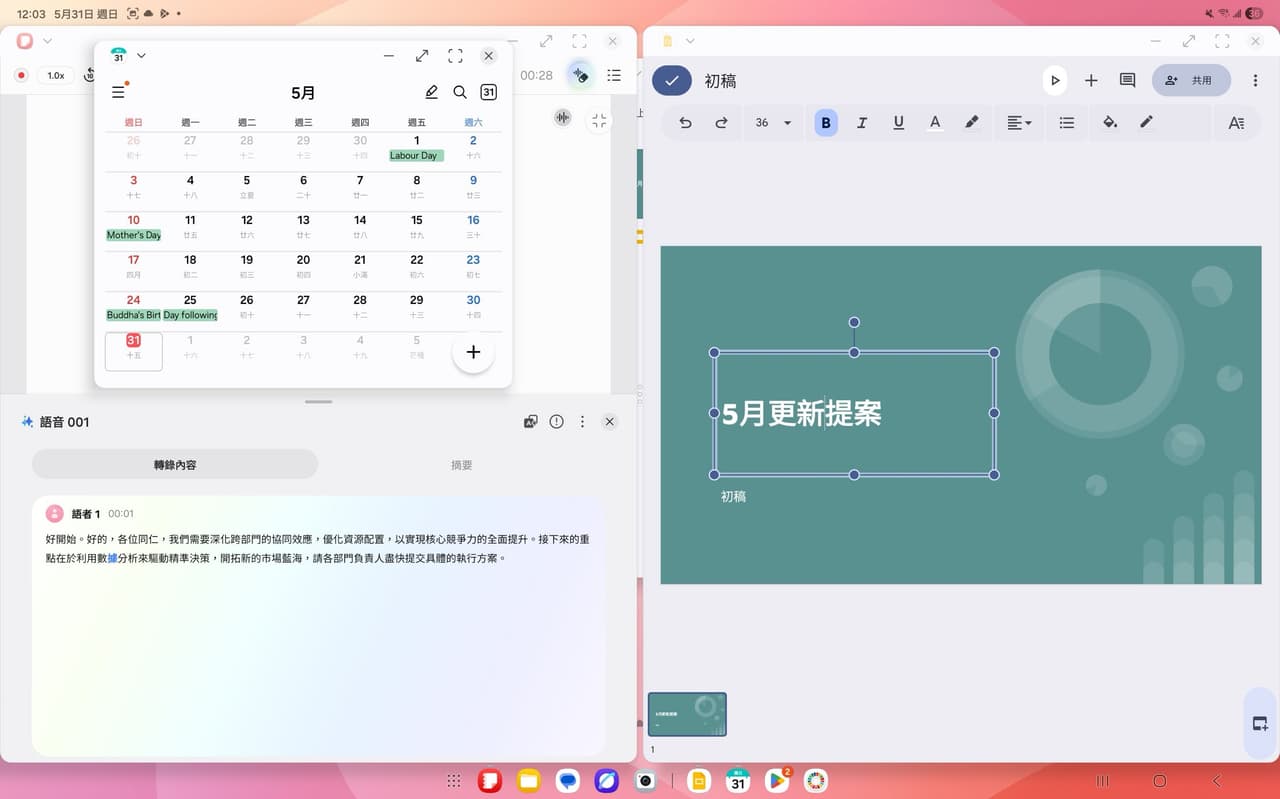Select May 31 in calendar
The width and height of the screenshot is (1280, 799).
point(133,351)
